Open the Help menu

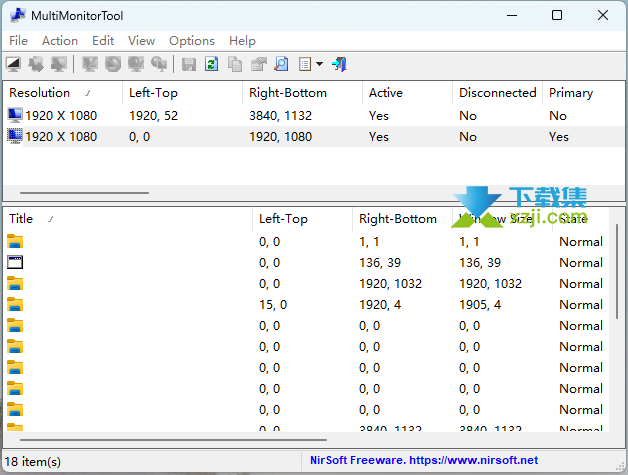coord(242,40)
